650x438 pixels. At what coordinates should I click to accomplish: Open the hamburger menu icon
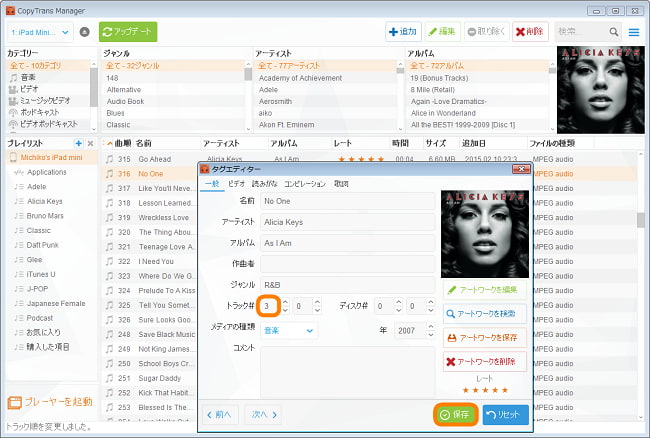coord(634,32)
